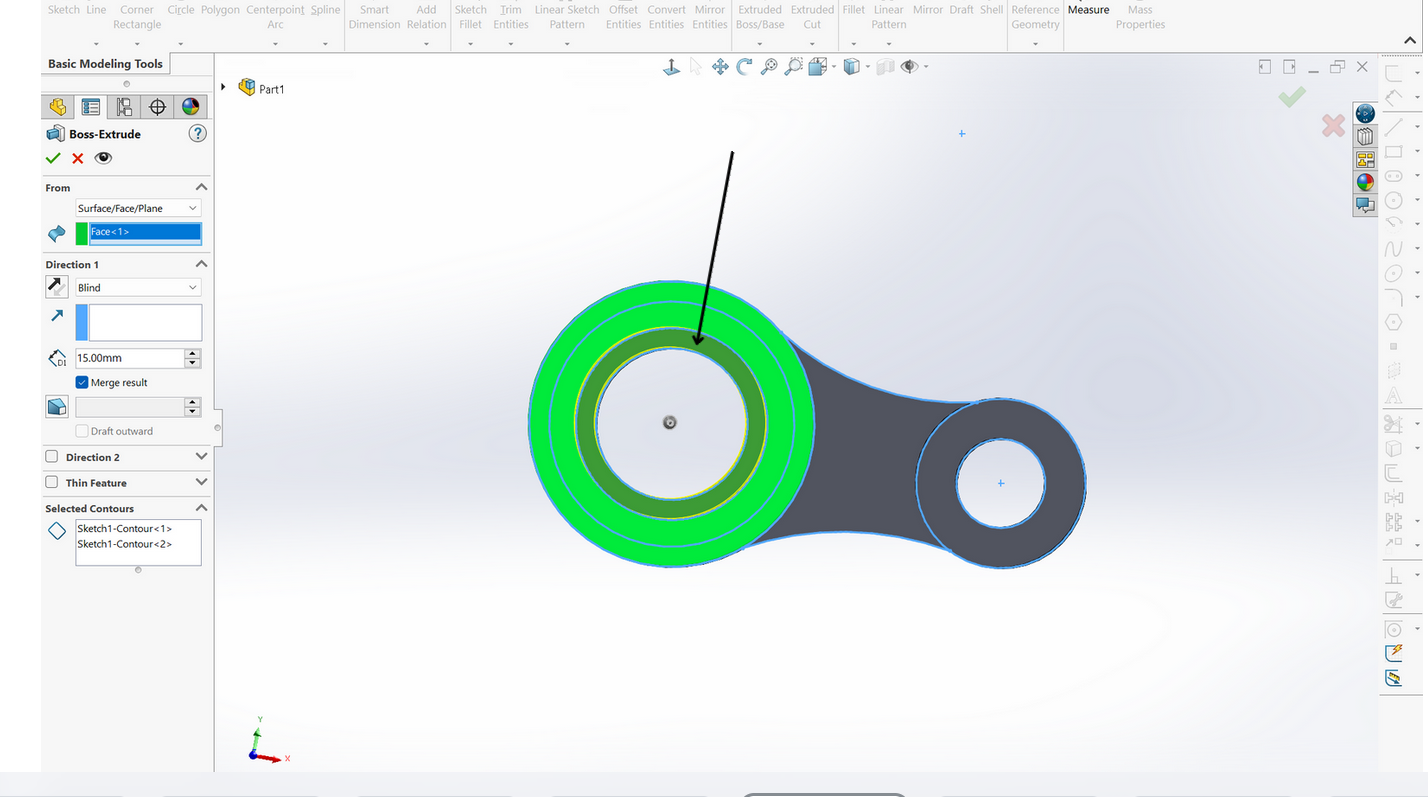
Task: Select Extruded Boss/Base in the ribbon
Action: (x=760, y=17)
